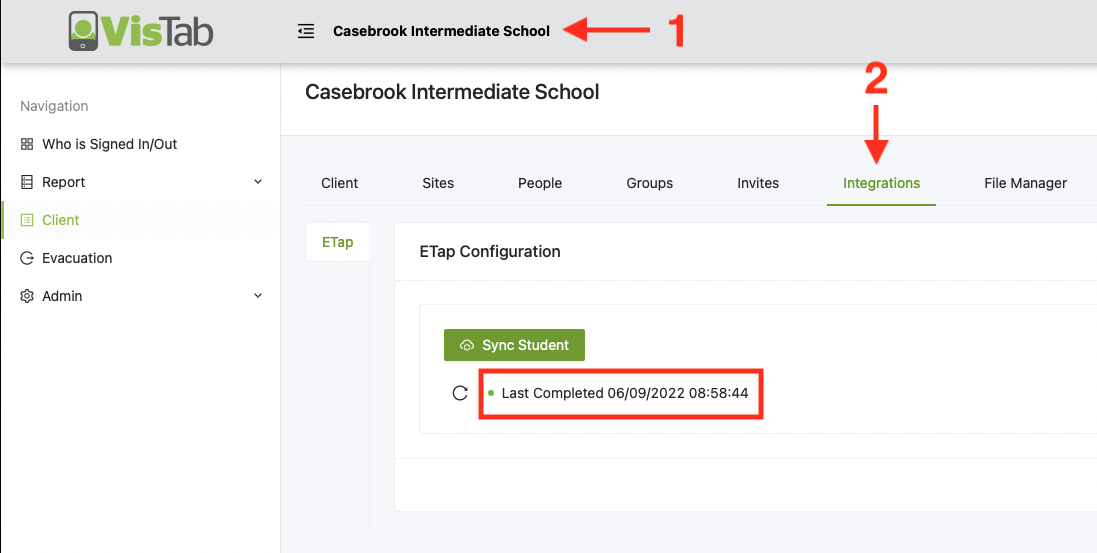Select the ETap side tab
The width and height of the screenshot is (1097, 553).
(x=337, y=242)
